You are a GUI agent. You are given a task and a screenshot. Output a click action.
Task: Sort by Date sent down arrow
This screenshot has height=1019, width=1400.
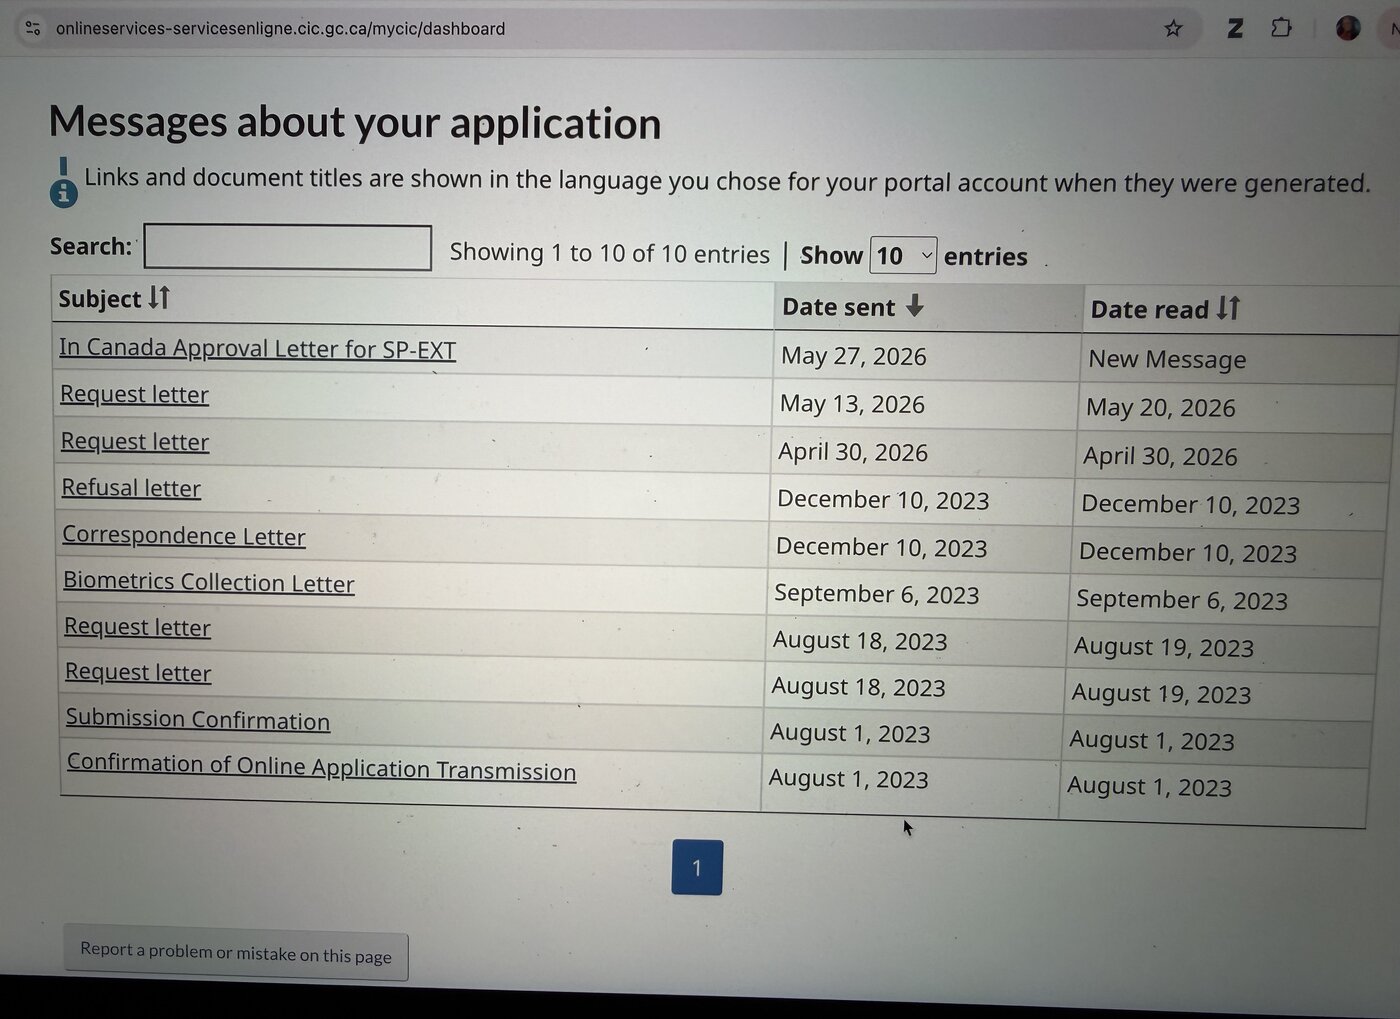(914, 306)
